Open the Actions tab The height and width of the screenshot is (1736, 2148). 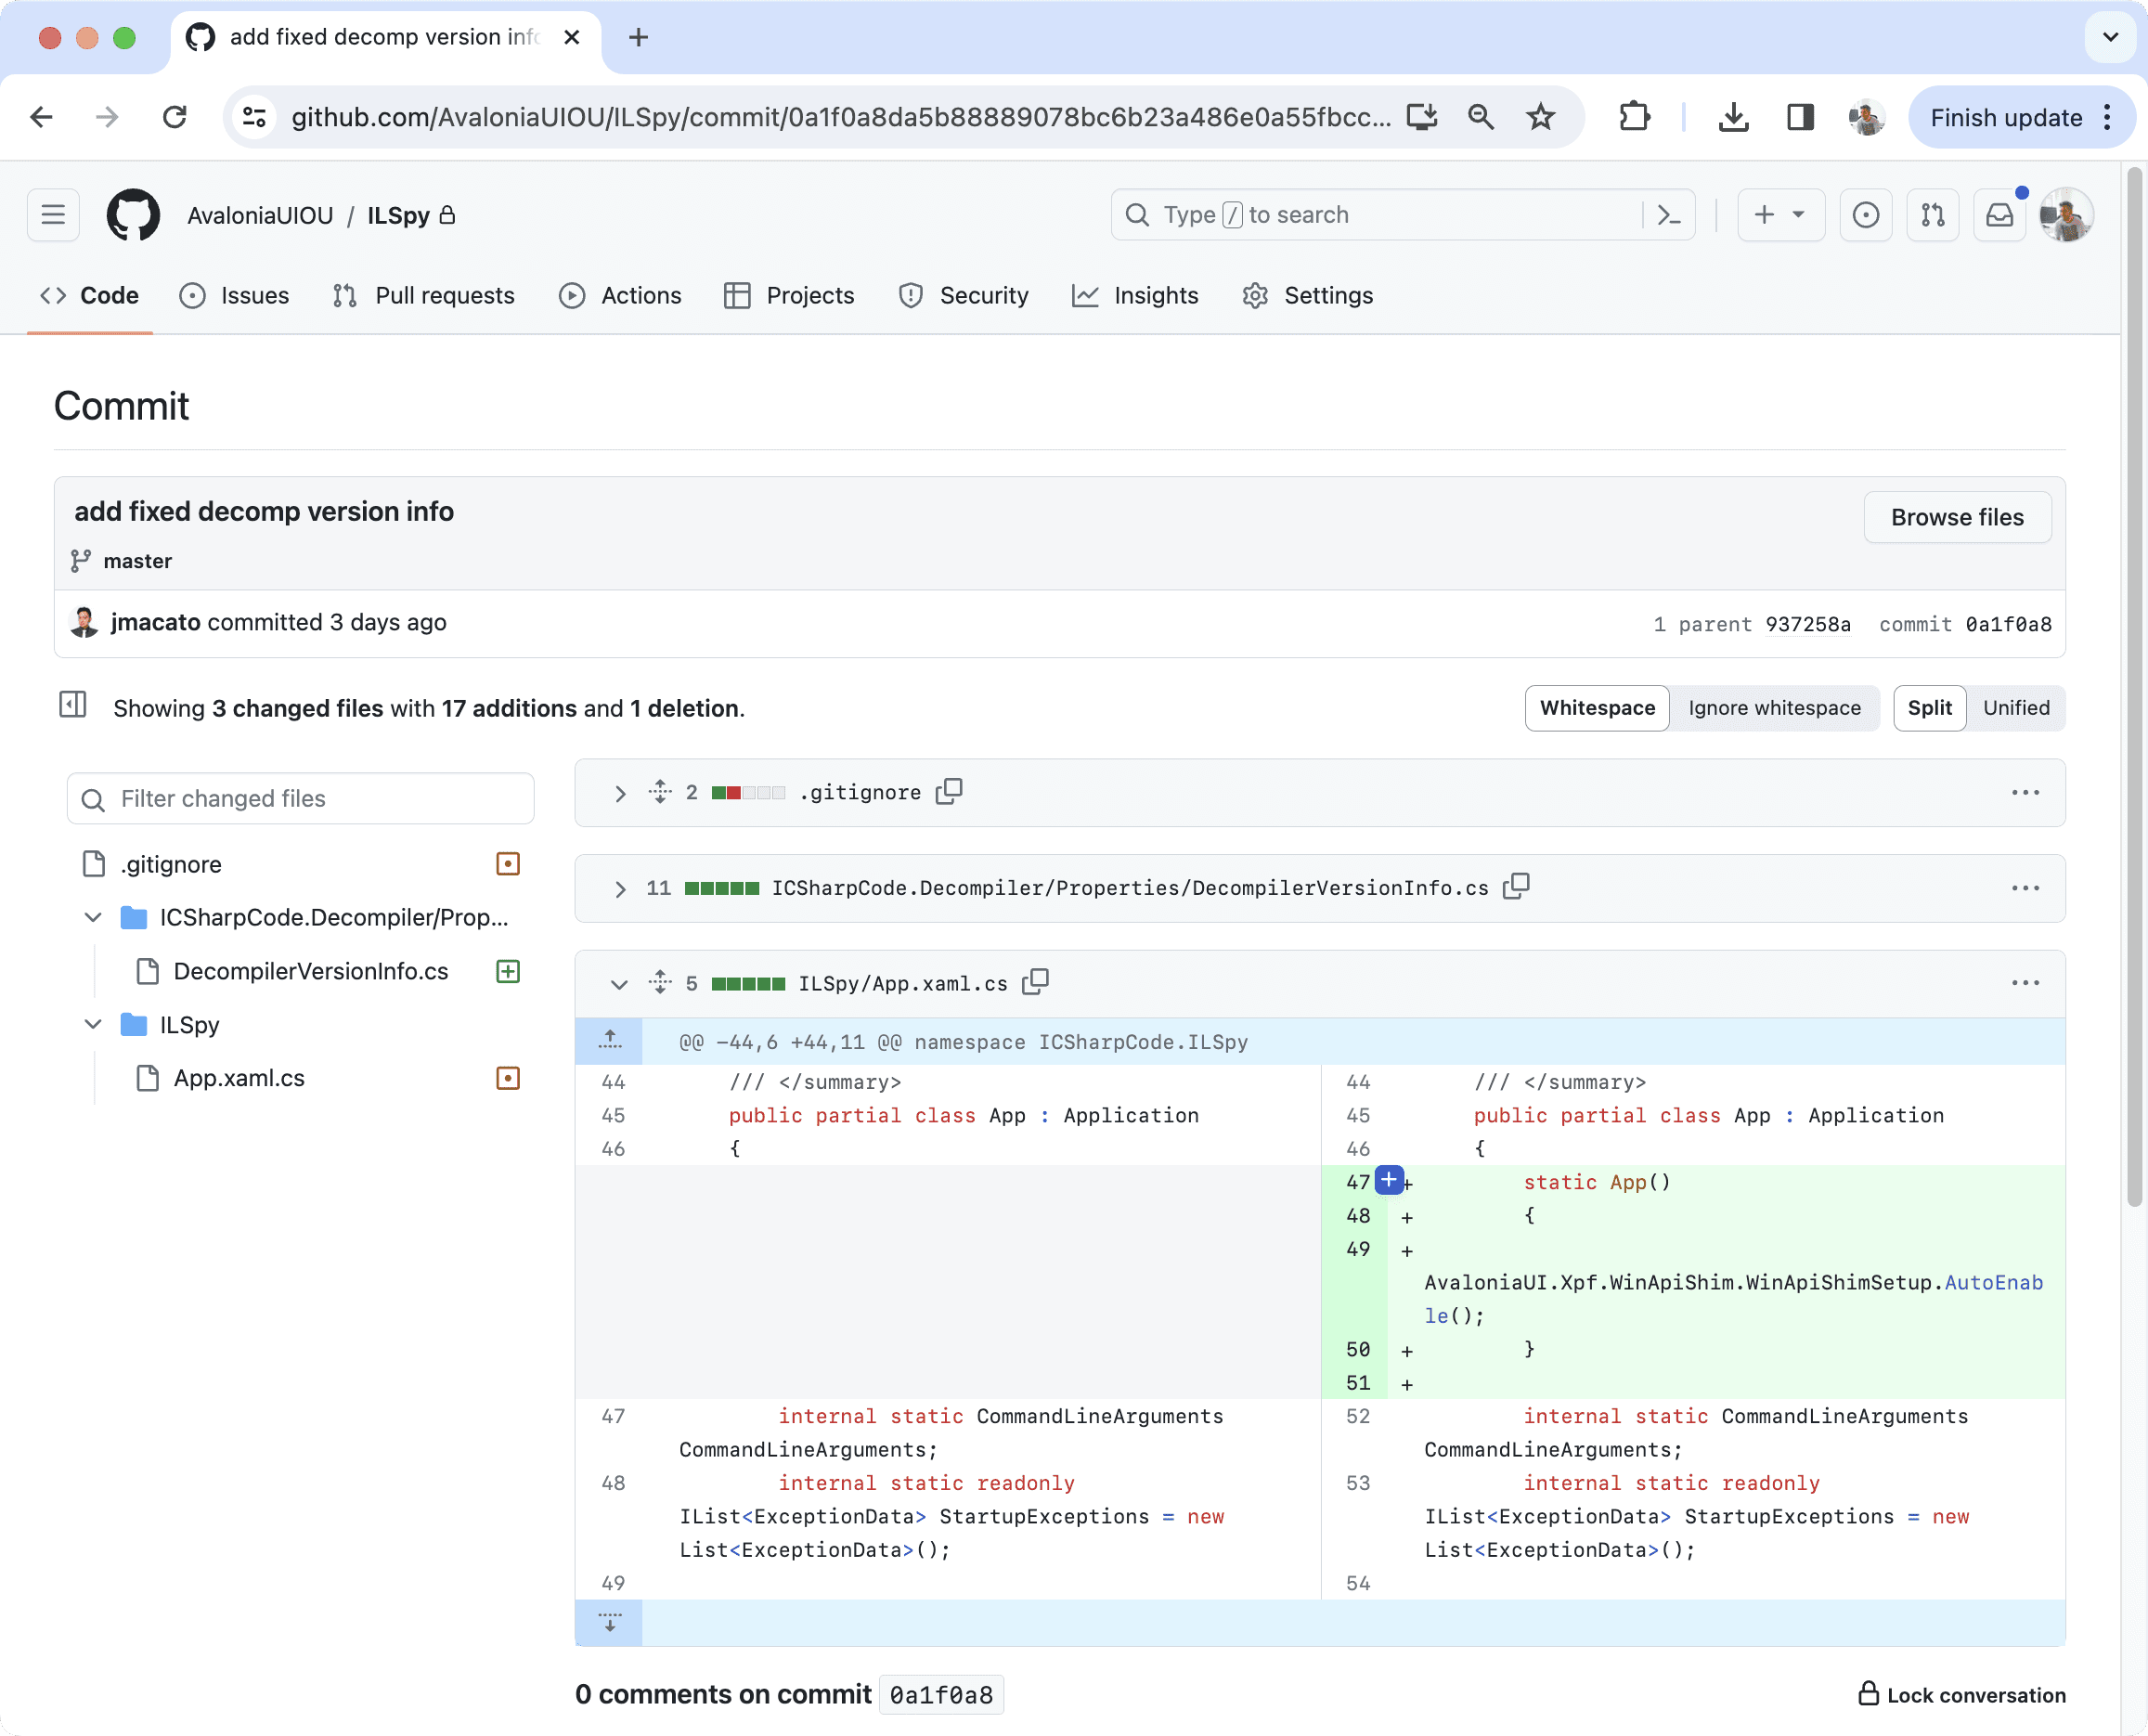[x=620, y=296]
